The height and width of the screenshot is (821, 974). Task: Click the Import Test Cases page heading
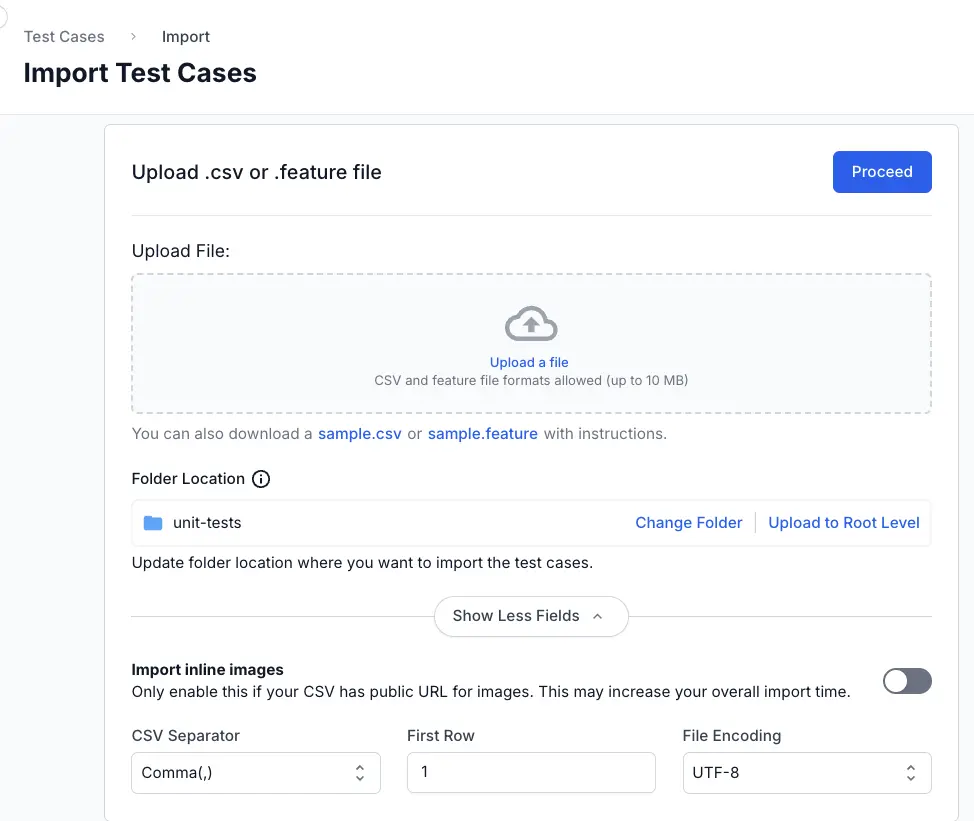click(140, 73)
